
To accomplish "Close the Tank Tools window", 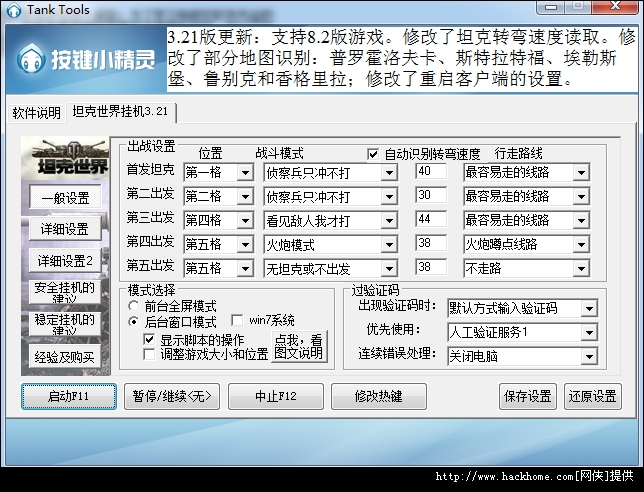I will (616, 7).
